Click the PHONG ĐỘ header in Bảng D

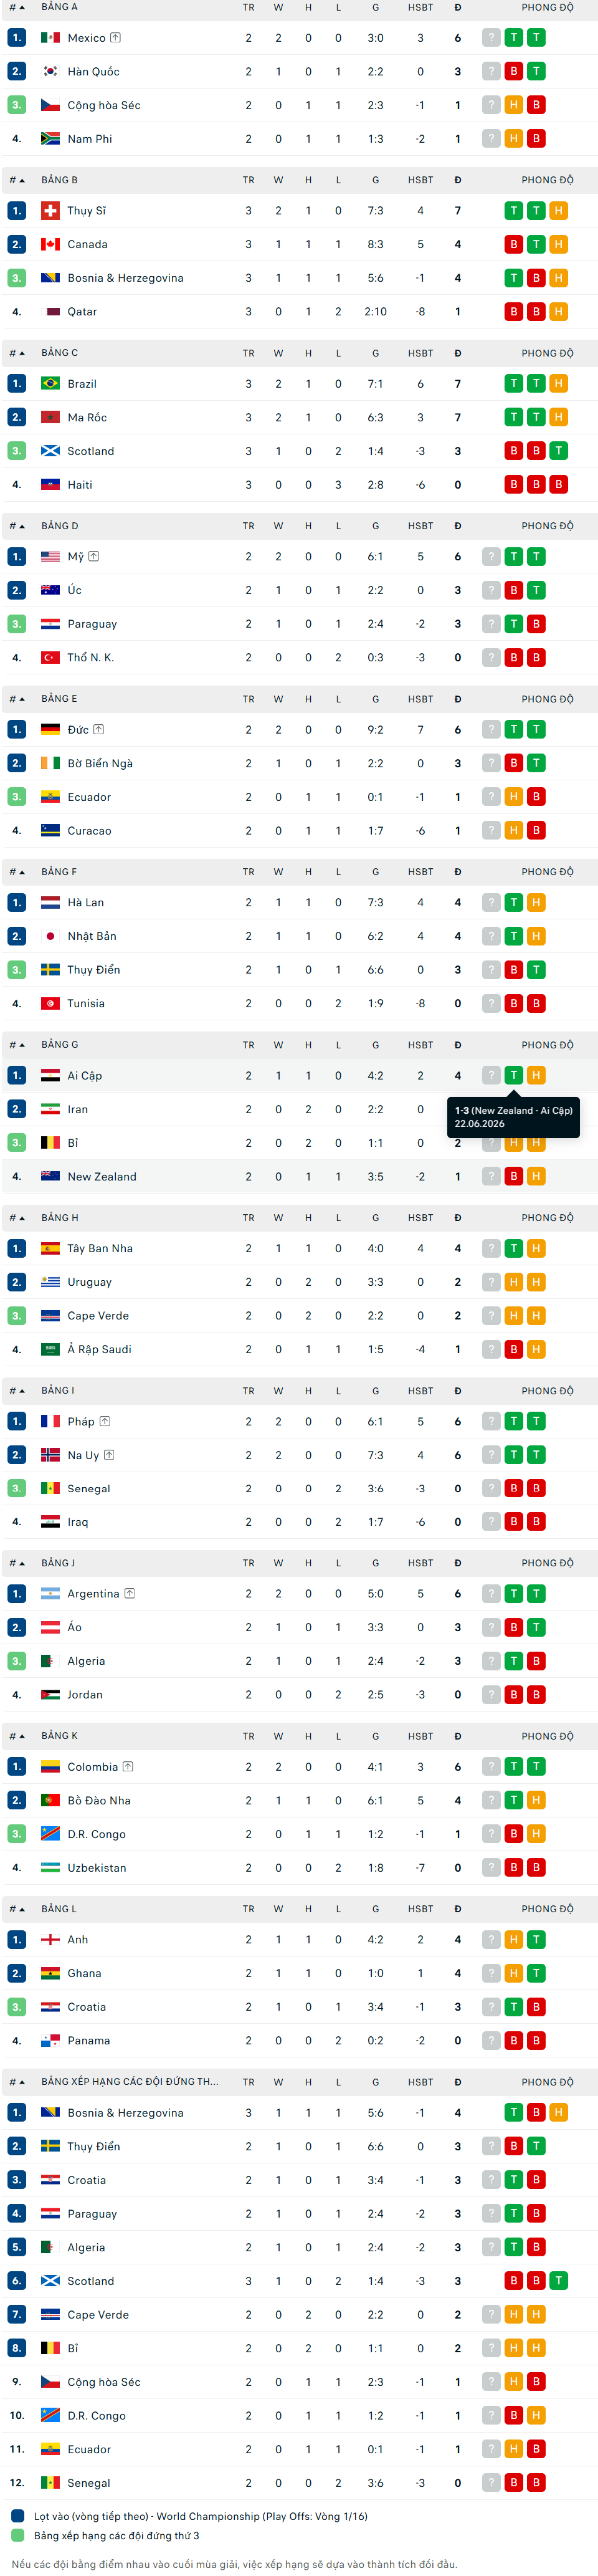point(547,526)
